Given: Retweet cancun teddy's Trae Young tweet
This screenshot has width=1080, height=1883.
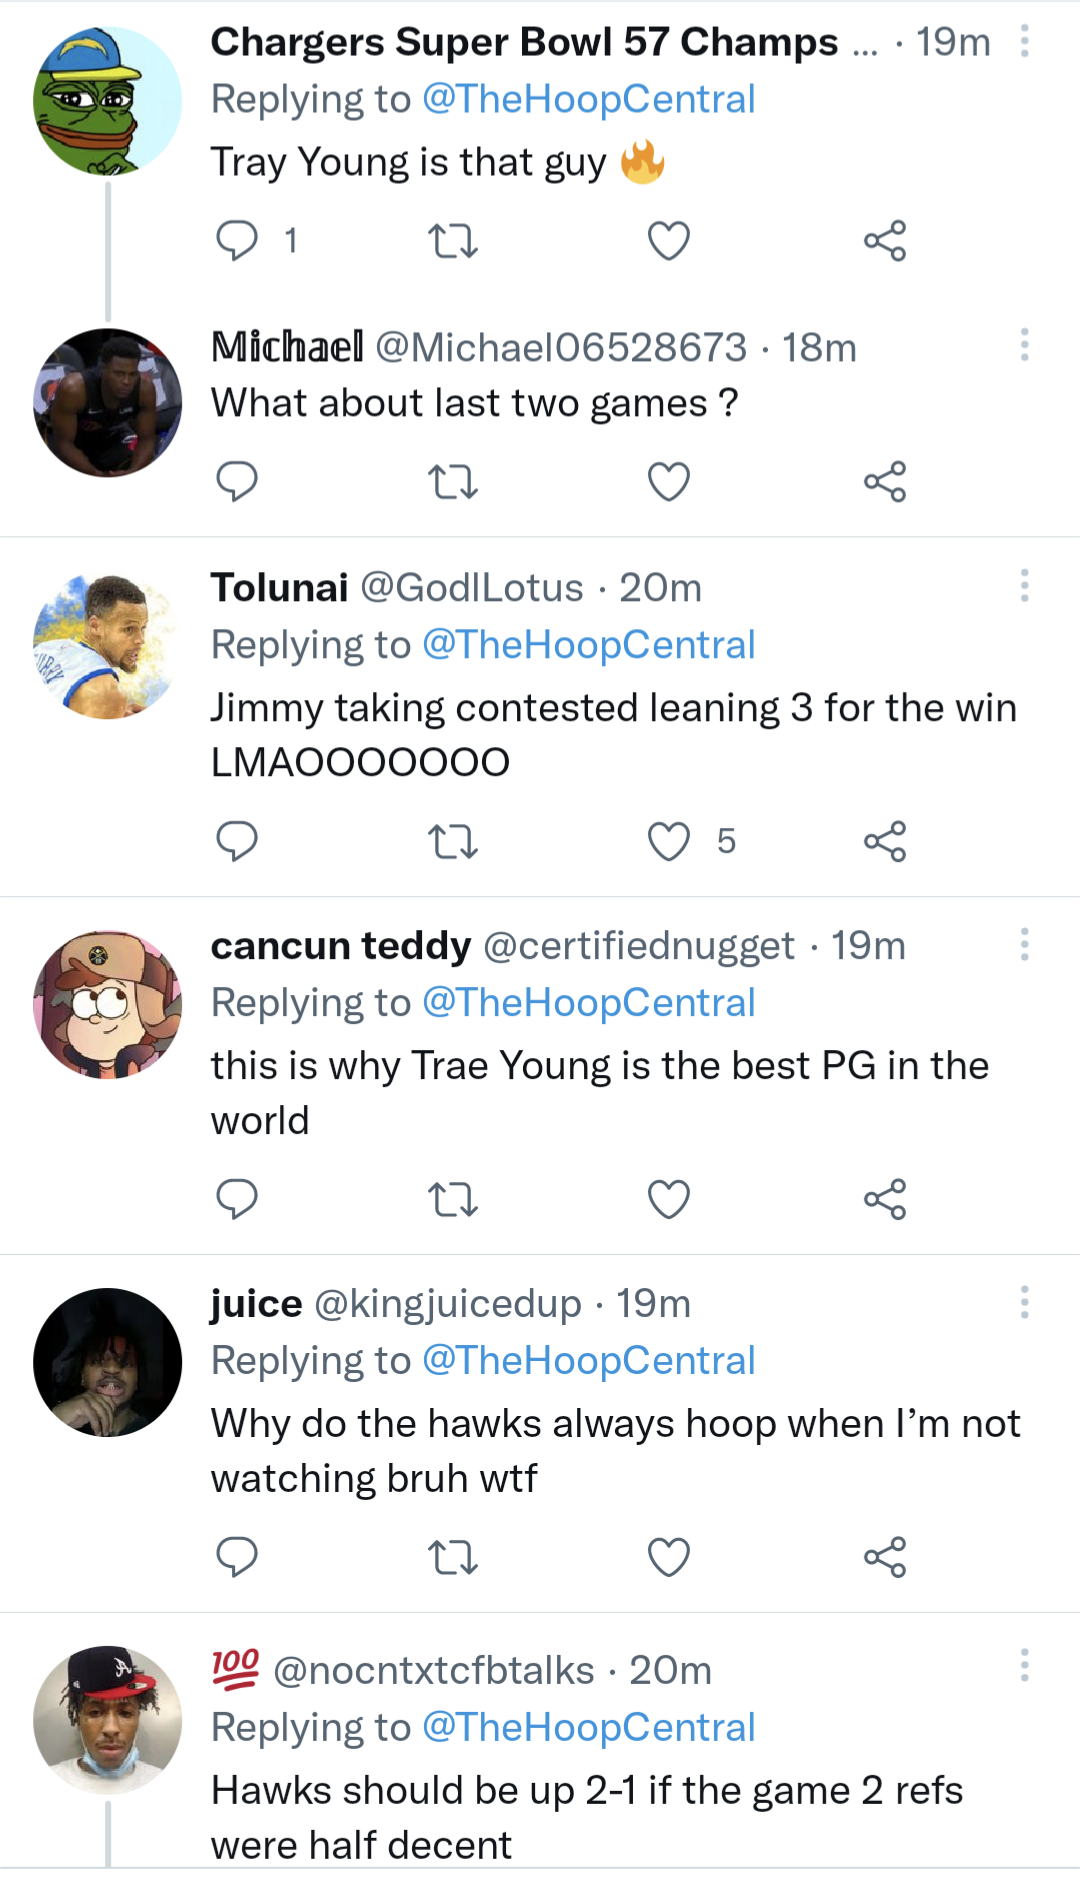Looking at the screenshot, I should click(x=453, y=1199).
